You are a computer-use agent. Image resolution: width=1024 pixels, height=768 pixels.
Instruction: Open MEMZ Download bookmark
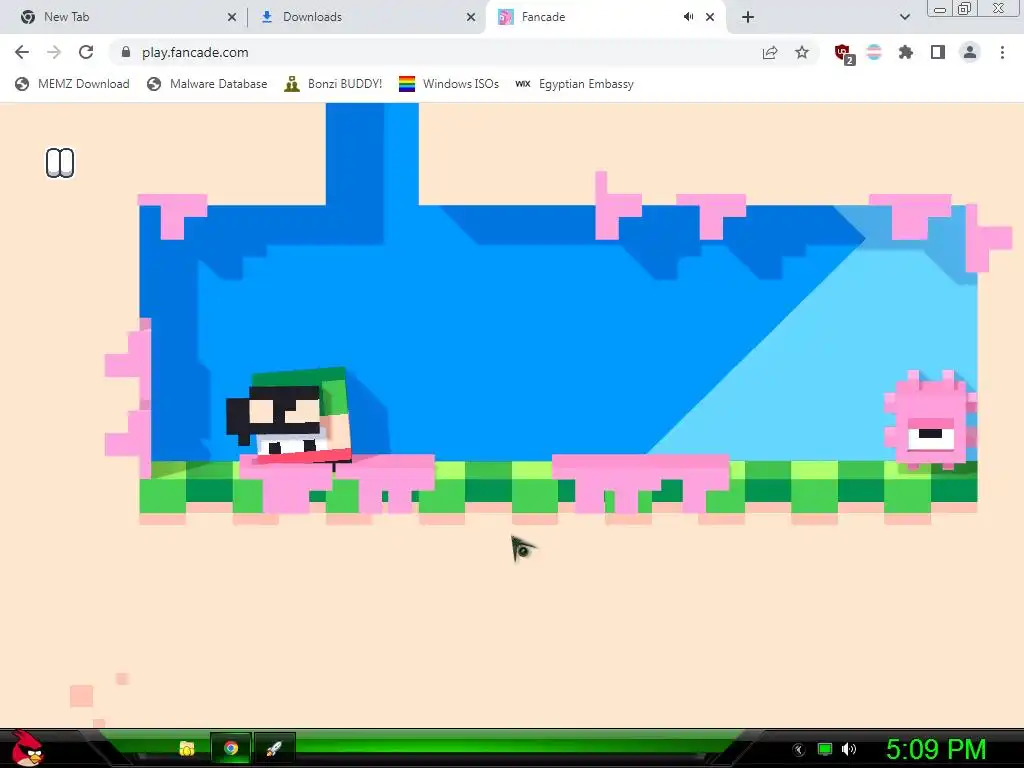pos(72,84)
